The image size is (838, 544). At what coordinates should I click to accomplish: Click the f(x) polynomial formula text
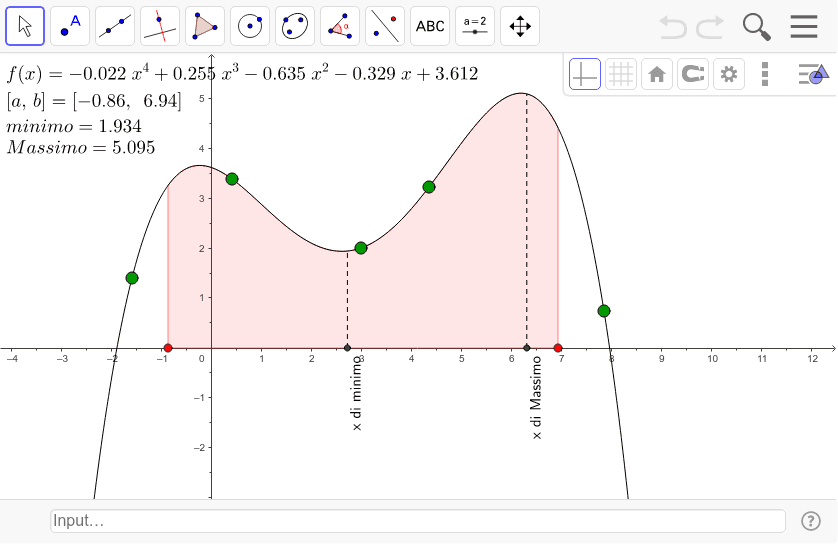point(242,73)
